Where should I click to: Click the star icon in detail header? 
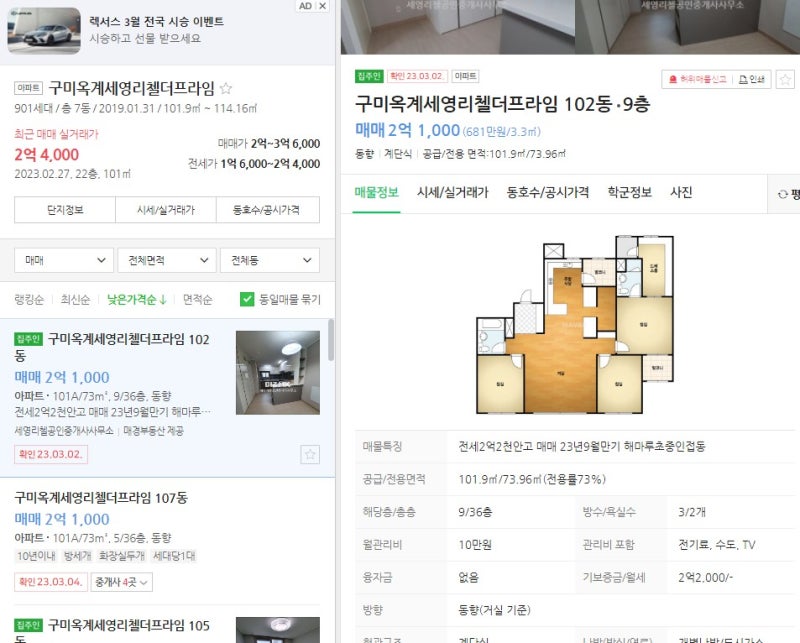click(x=785, y=80)
